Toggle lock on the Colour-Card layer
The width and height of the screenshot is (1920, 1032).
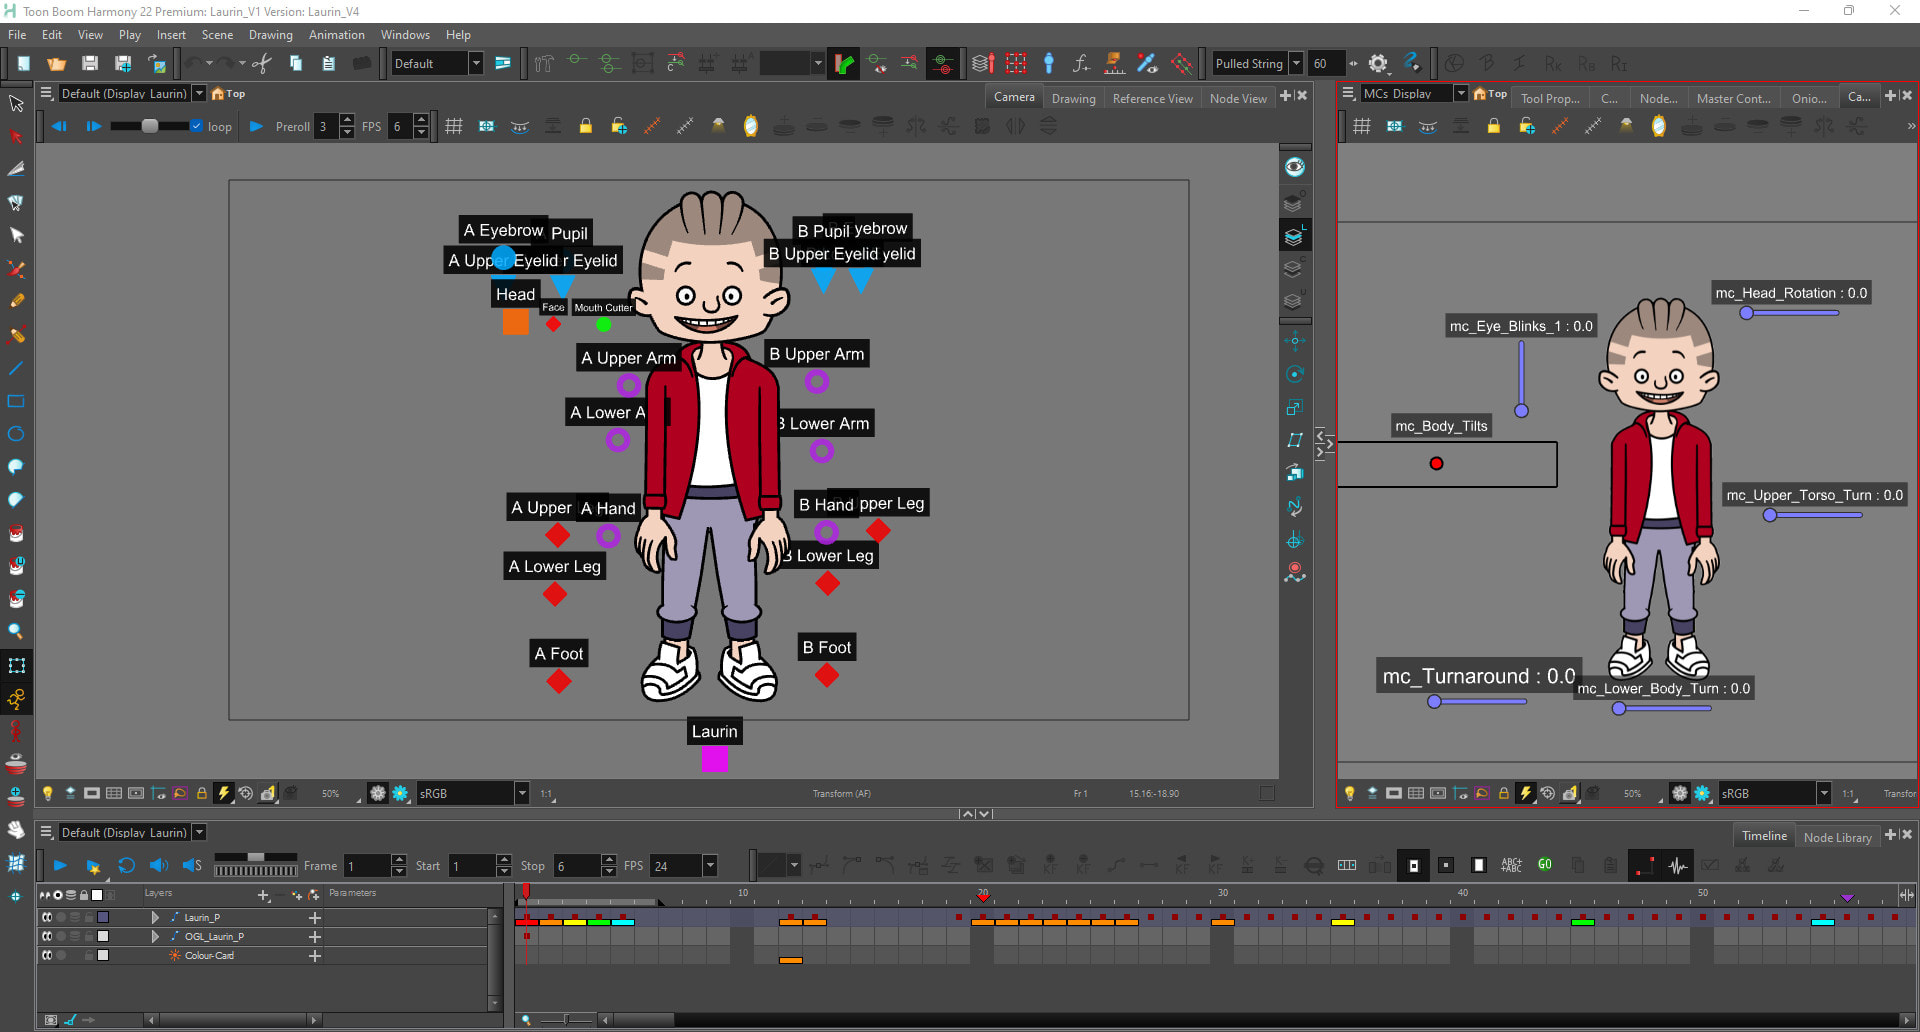coord(88,955)
